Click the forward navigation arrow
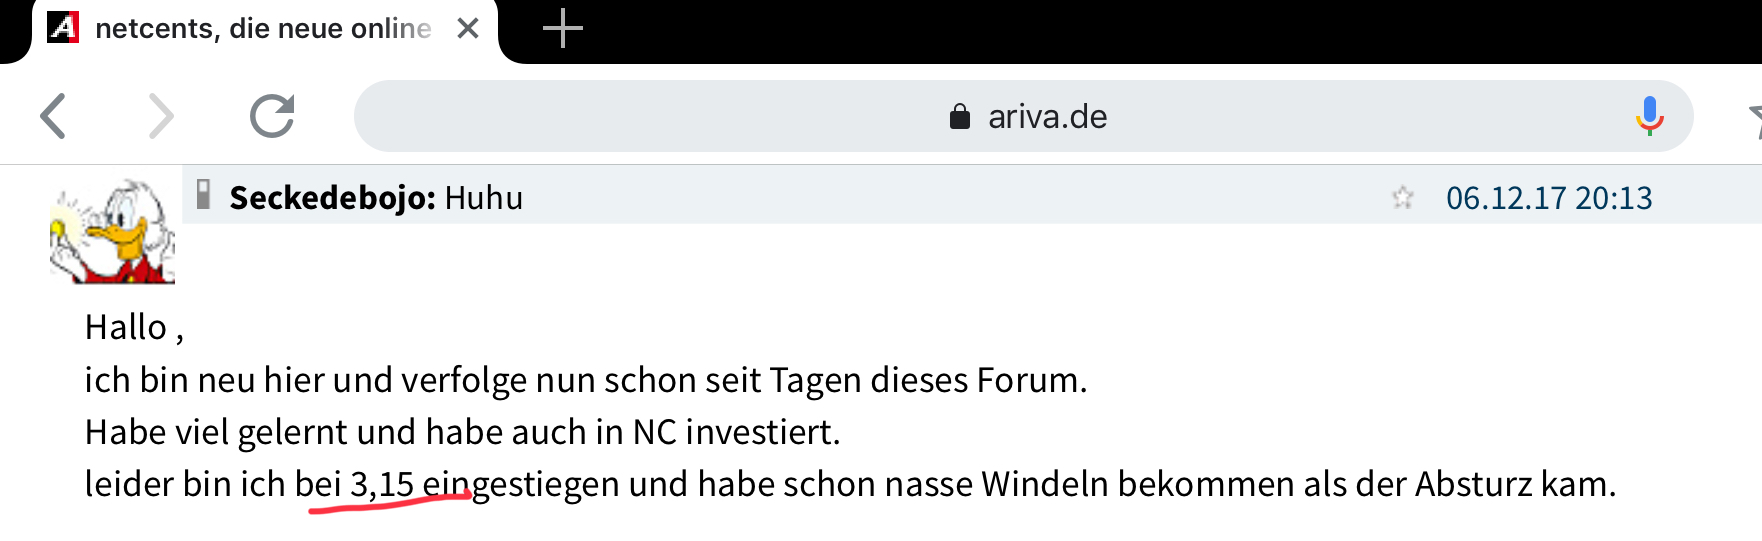The height and width of the screenshot is (541, 1762). (161, 116)
